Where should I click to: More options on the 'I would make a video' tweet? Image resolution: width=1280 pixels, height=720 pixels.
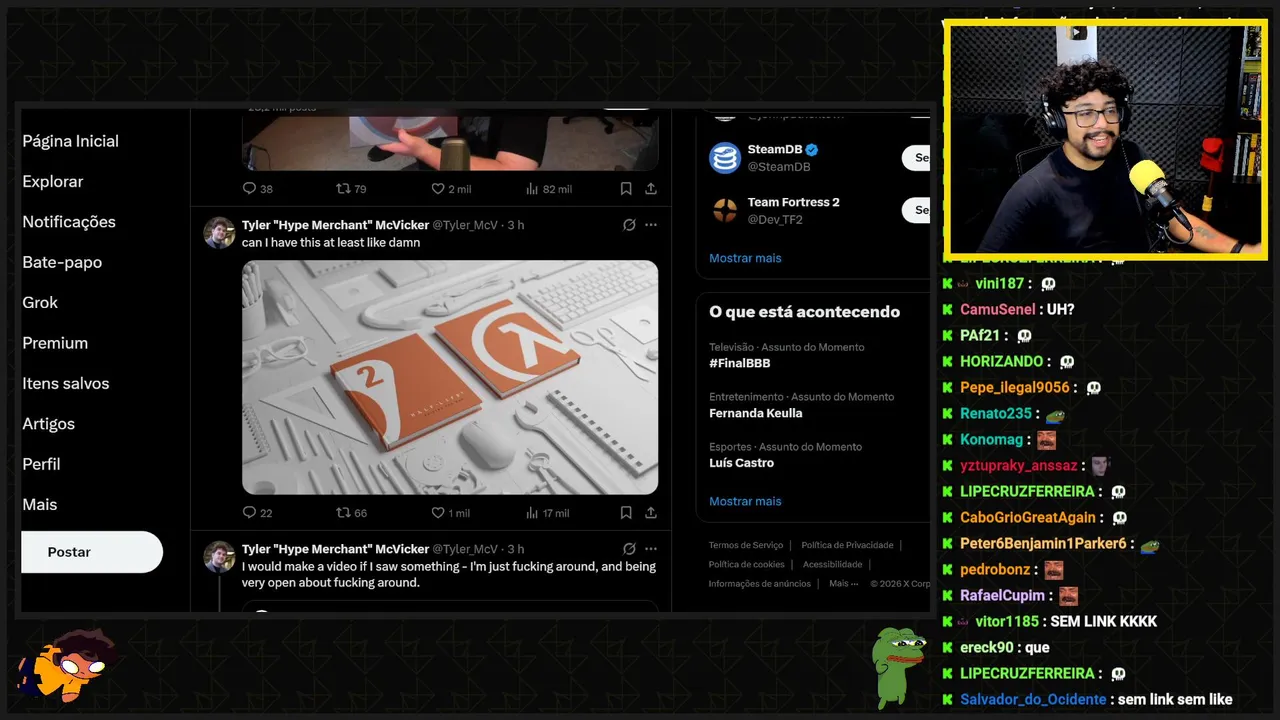tap(651, 549)
